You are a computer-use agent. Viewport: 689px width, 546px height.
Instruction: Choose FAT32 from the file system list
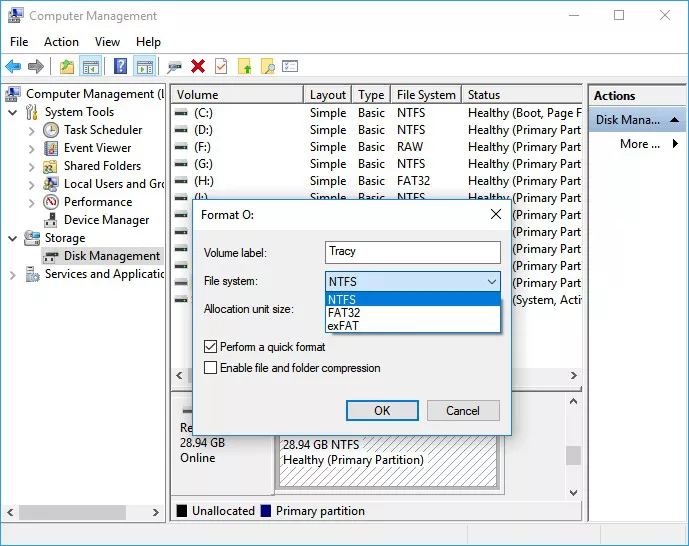click(344, 312)
